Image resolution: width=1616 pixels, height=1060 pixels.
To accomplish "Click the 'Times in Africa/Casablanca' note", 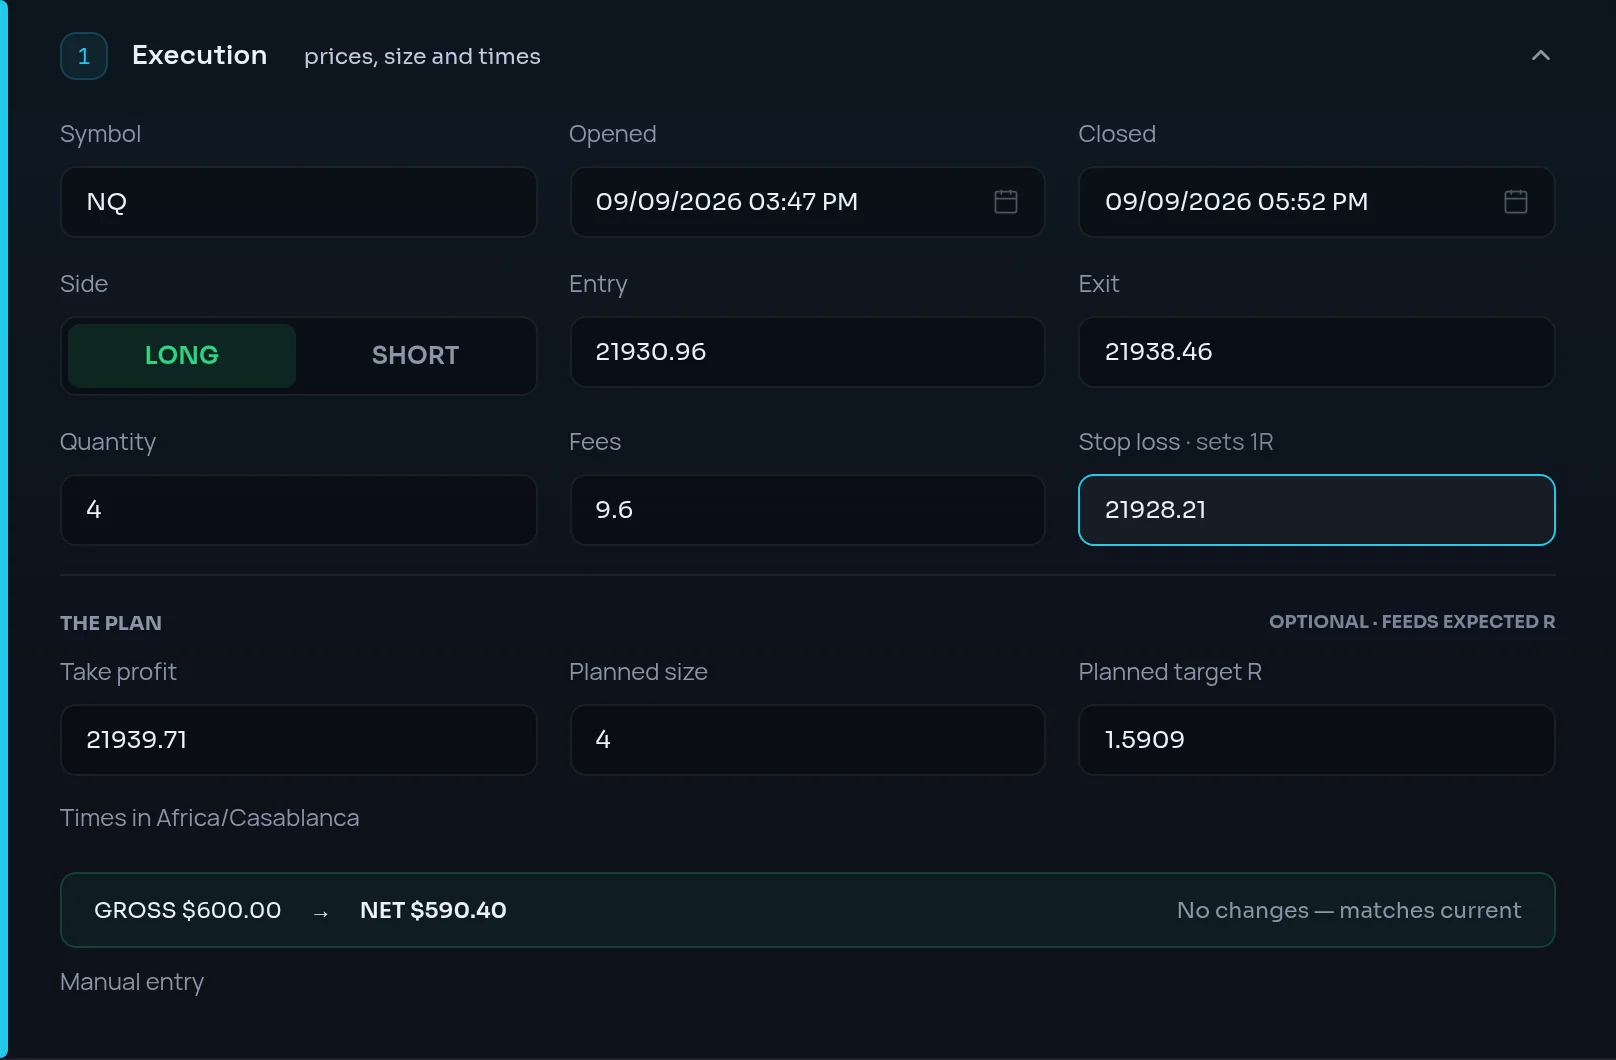I will 210,818.
